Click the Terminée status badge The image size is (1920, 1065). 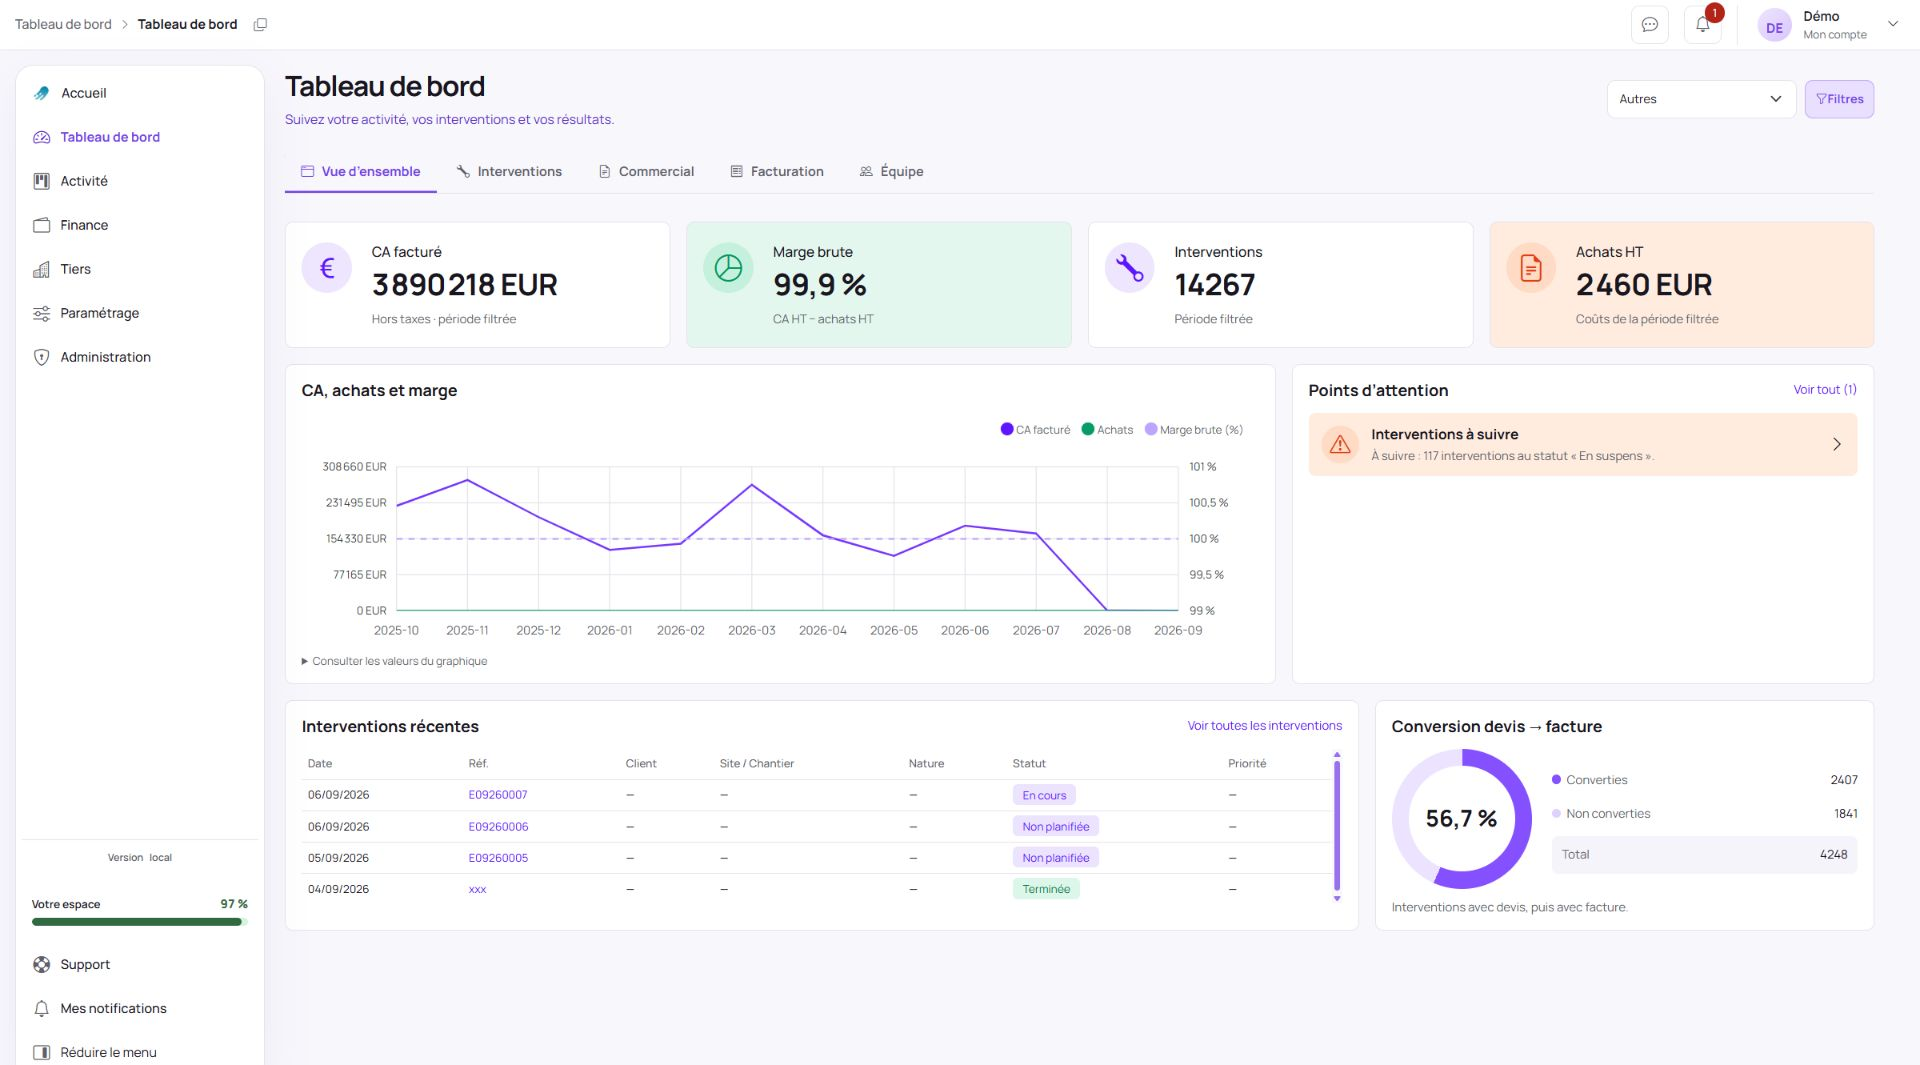(1046, 889)
